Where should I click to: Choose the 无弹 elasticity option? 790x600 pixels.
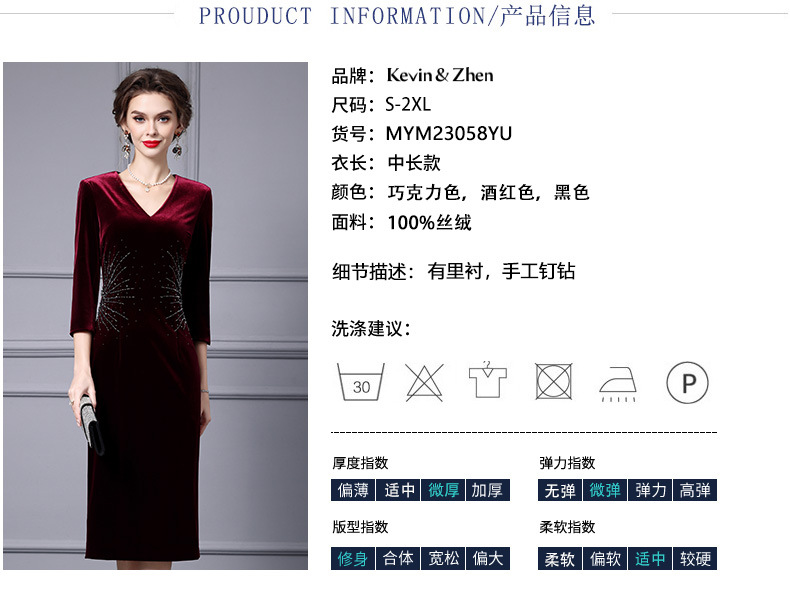pos(560,490)
